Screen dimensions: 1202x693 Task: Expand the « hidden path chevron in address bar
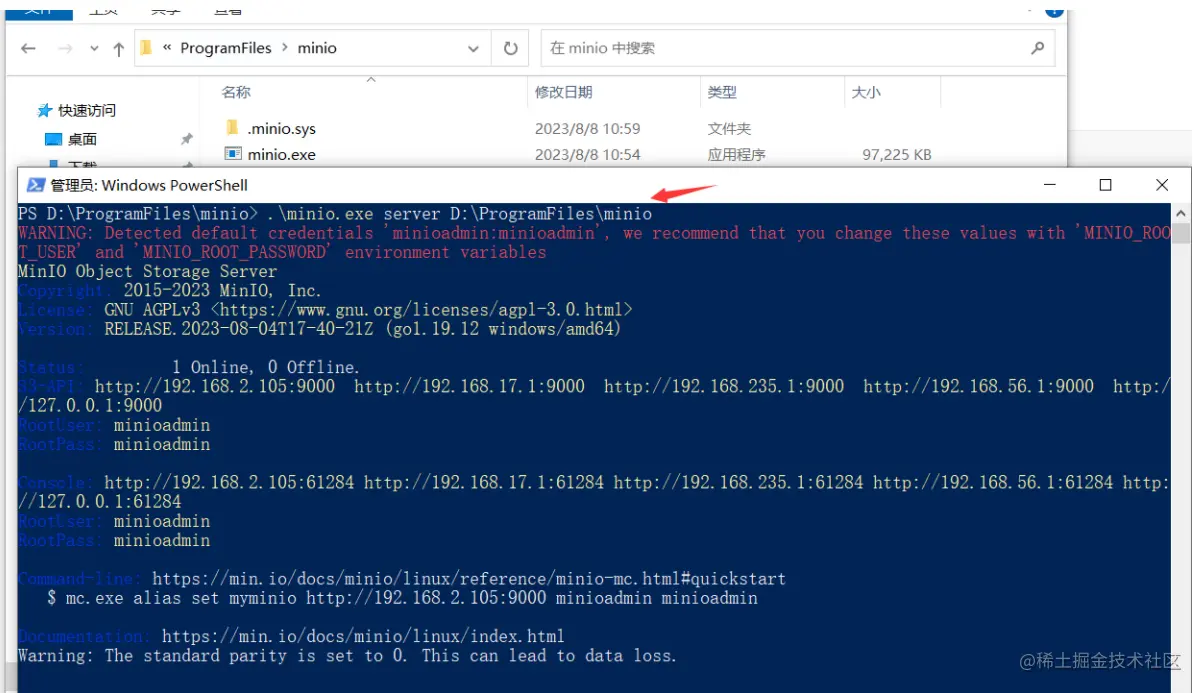[167, 48]
